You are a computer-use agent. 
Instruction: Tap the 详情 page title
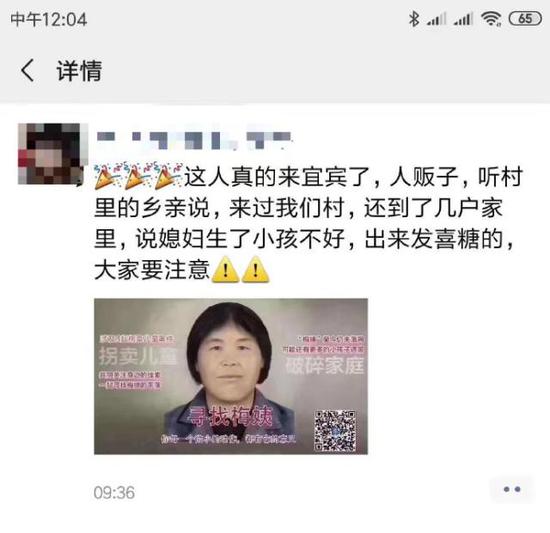tap(79, 70)
